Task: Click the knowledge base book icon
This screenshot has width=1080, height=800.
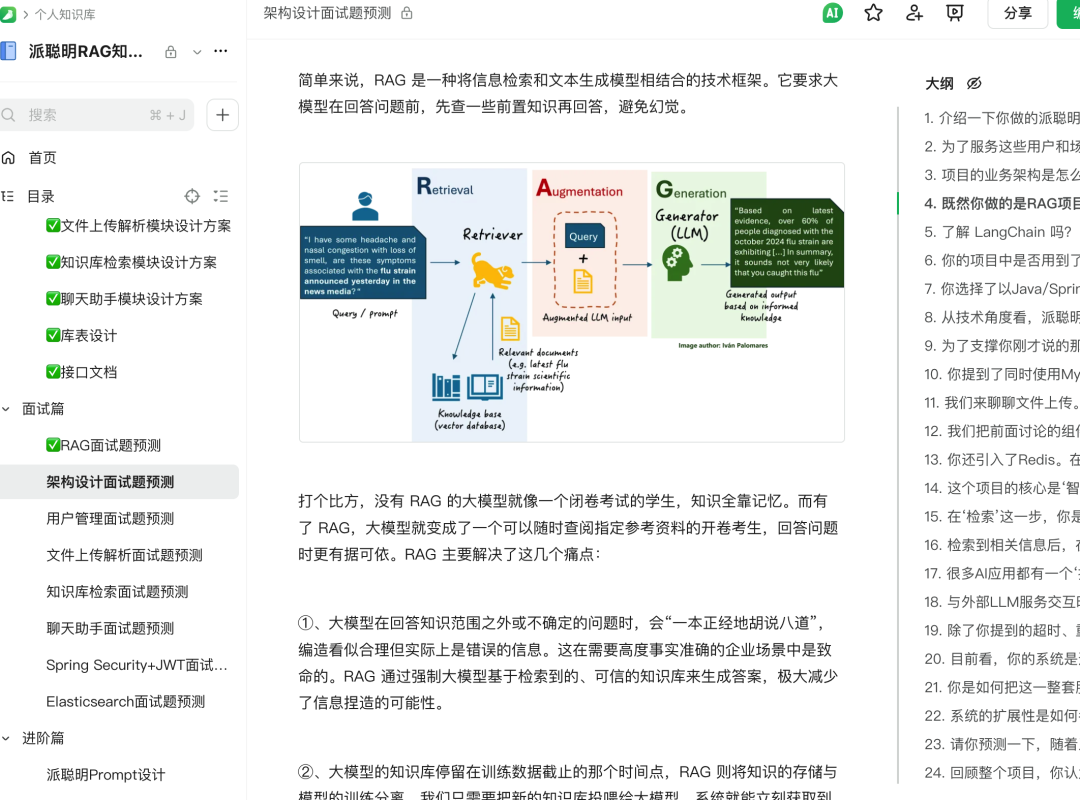Action: click(8, 51)
